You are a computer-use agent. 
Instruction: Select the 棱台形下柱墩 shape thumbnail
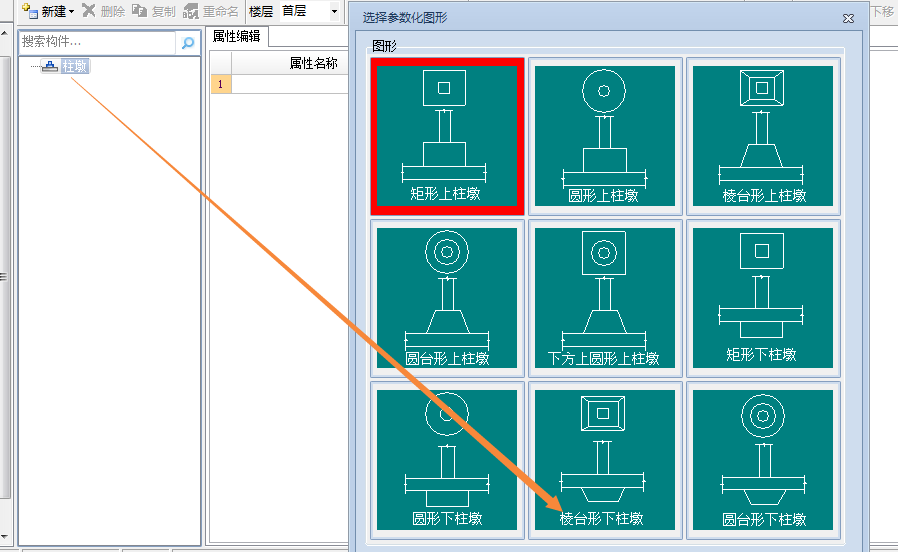tap(605, 460)
